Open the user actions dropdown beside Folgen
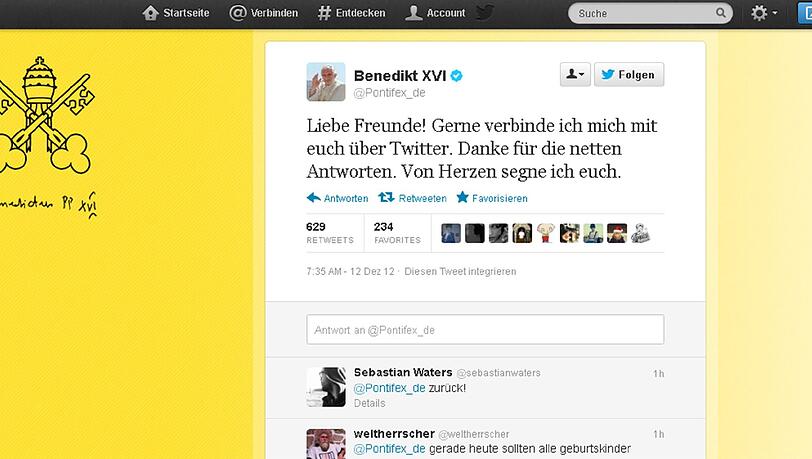This screenshot has height=459, width=812. pyautogui.click(x=575, y=75)
